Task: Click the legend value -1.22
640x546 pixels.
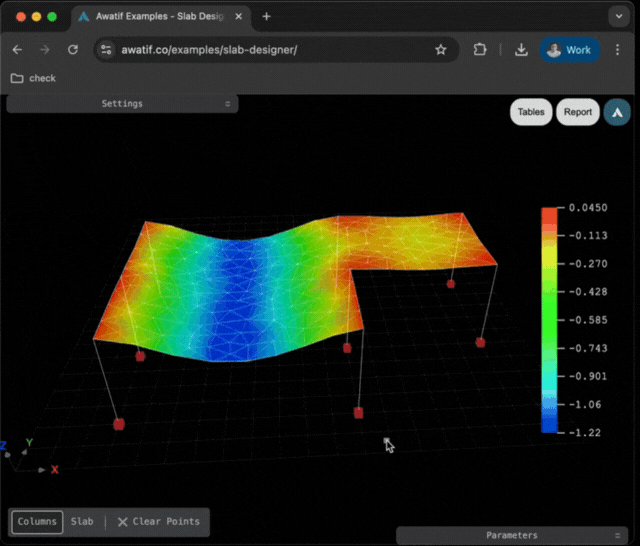Action: [584, 433]
